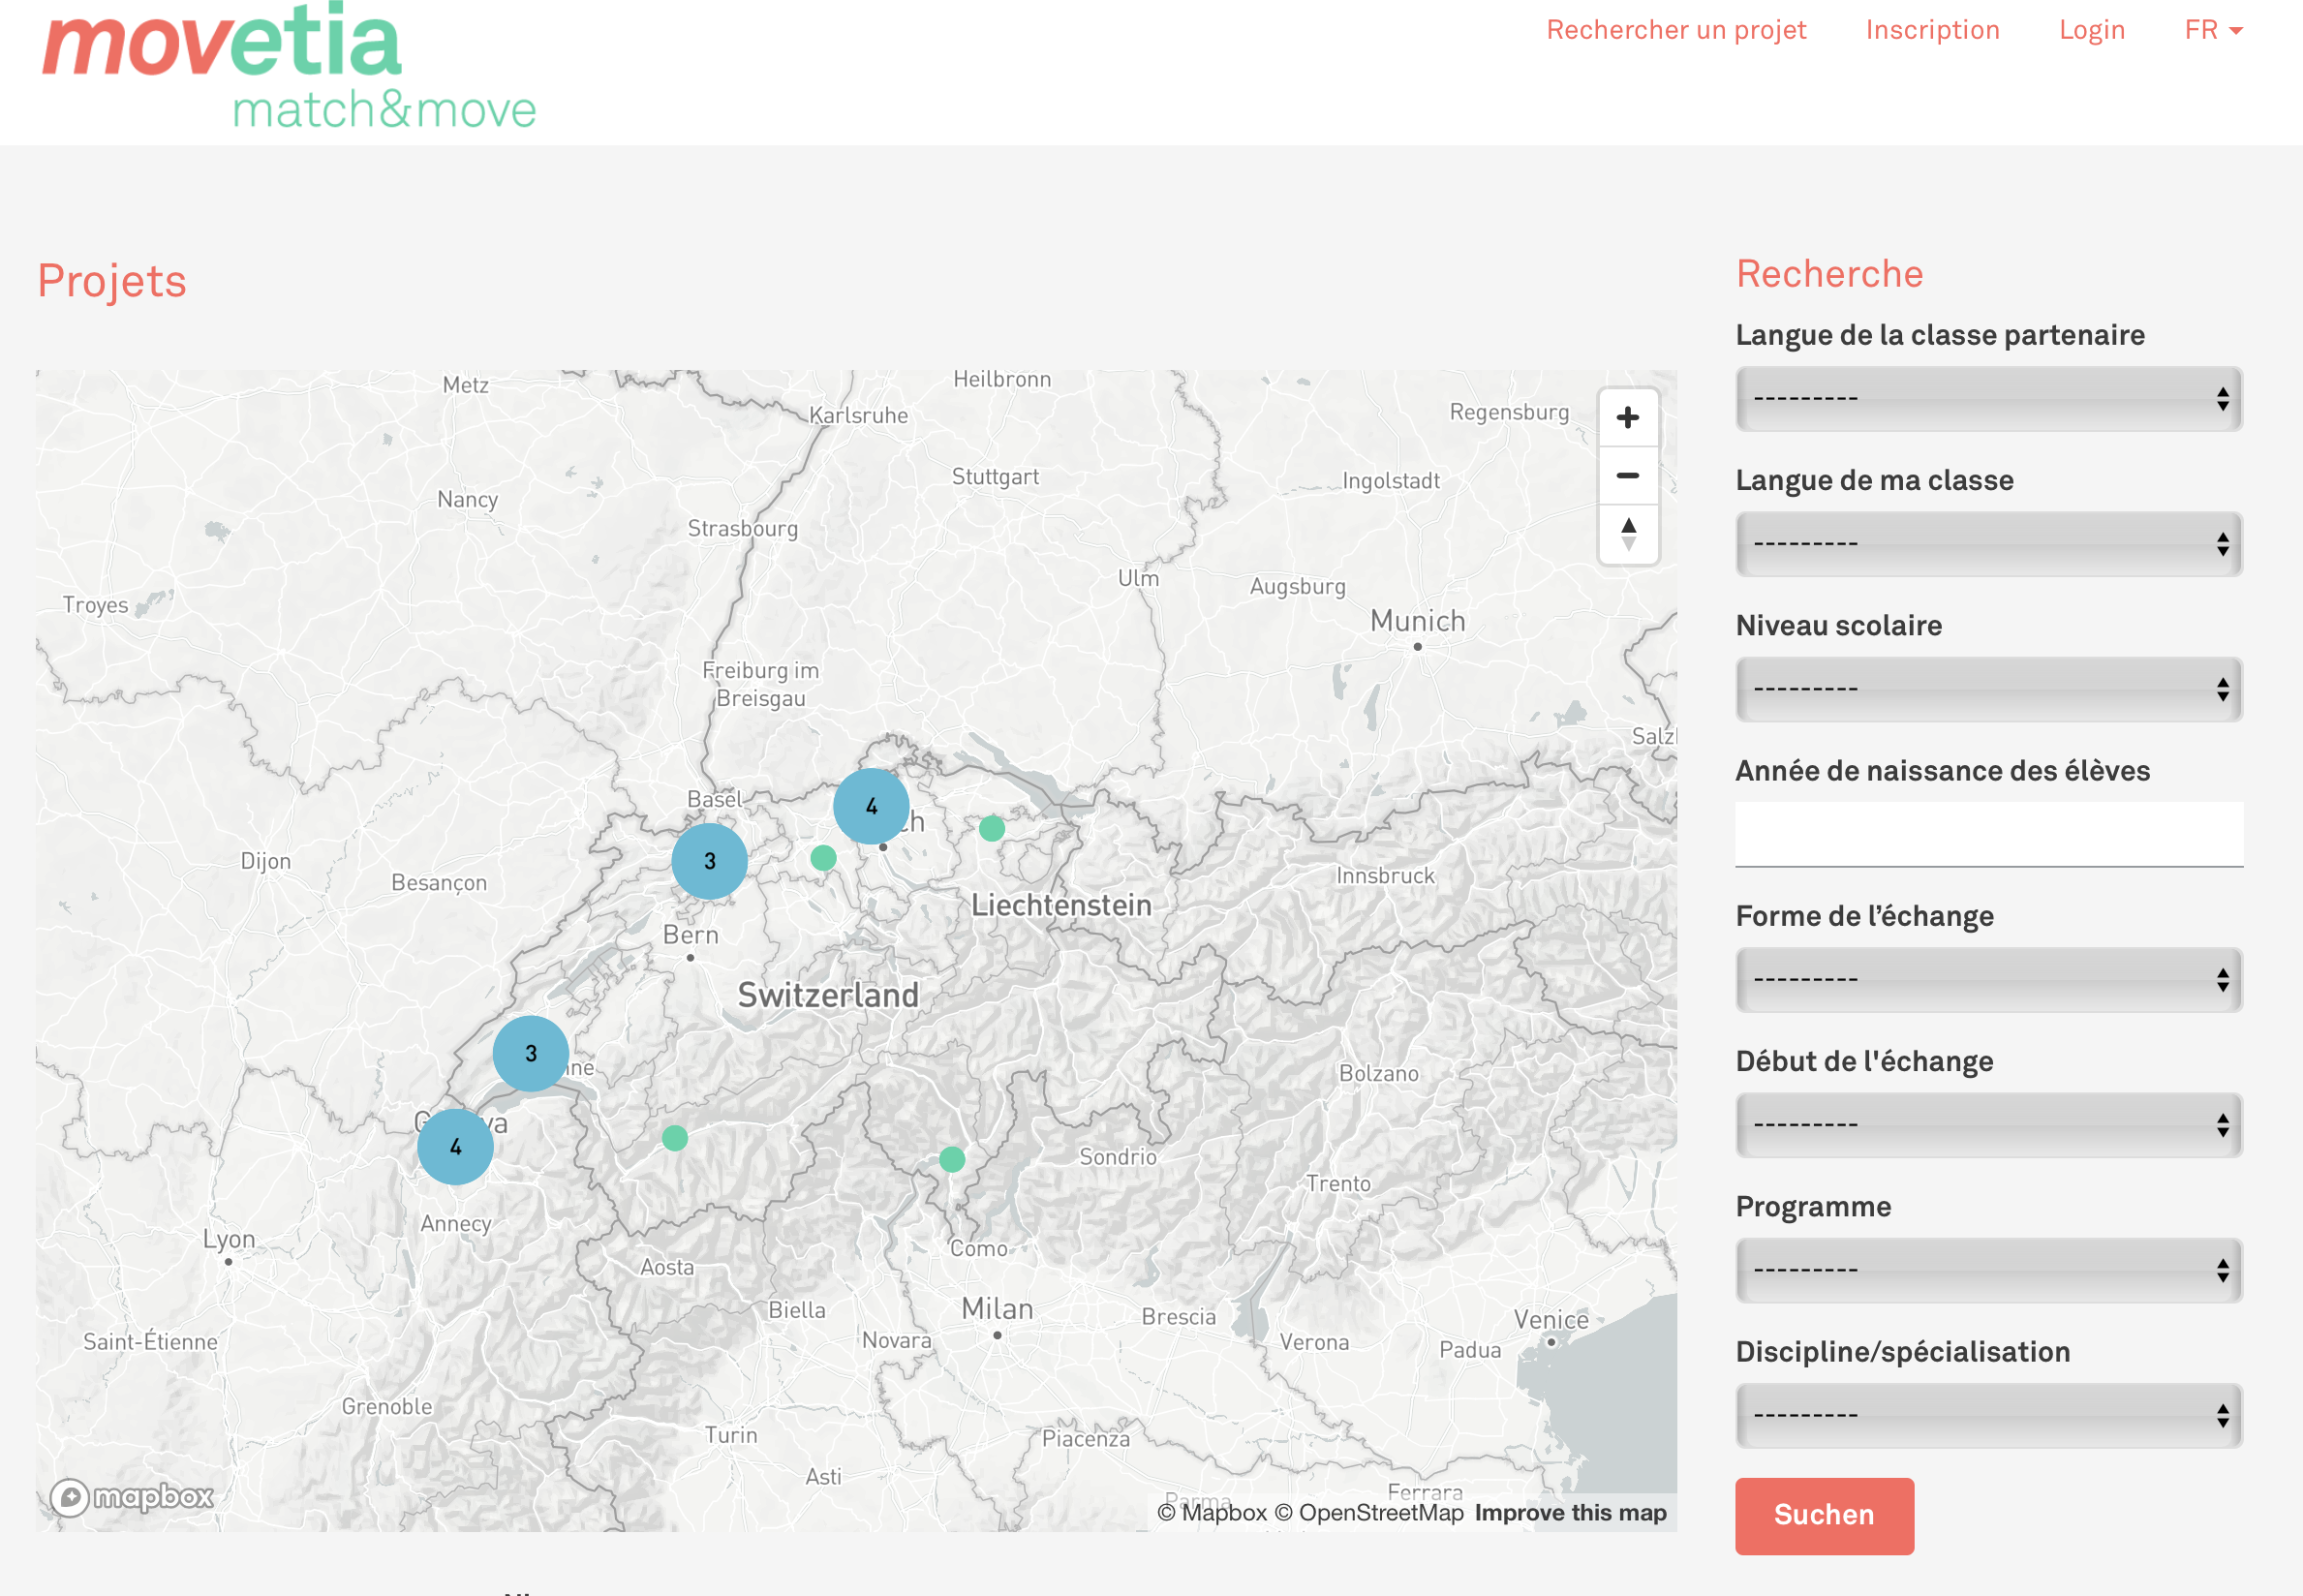
Task: Click the cluster marker 4 near Zurich
Action: tap(871, 806)
